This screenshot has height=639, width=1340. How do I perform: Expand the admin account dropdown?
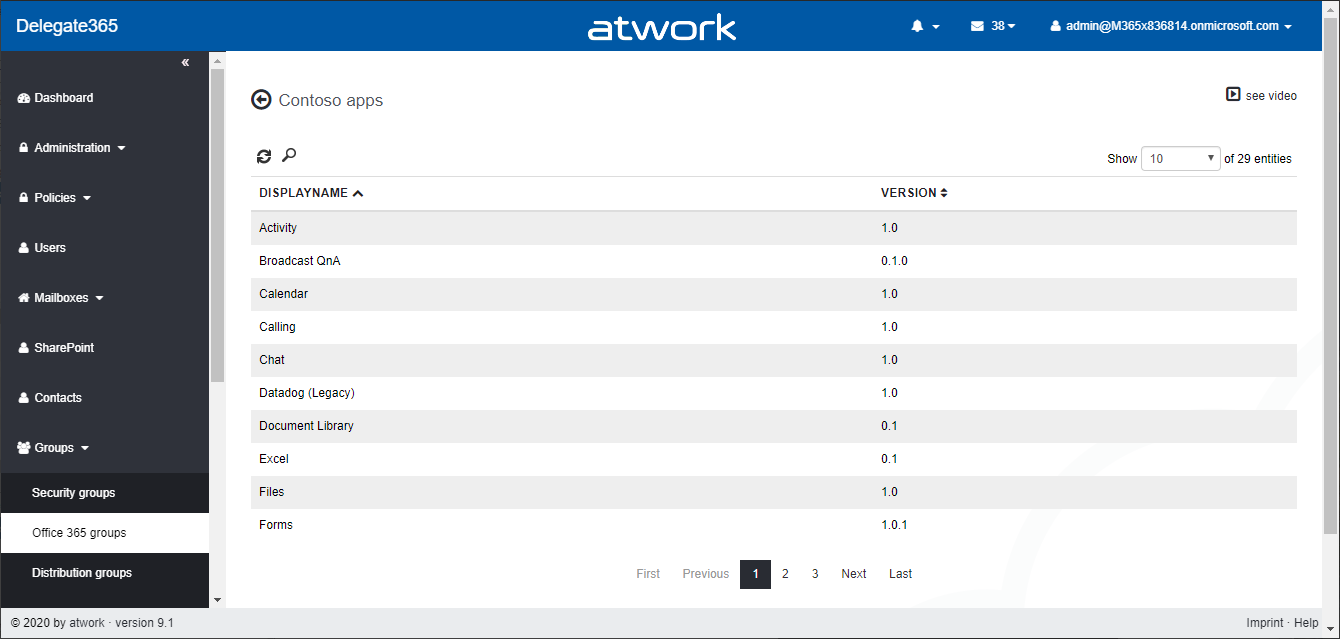pos(1171,26)
